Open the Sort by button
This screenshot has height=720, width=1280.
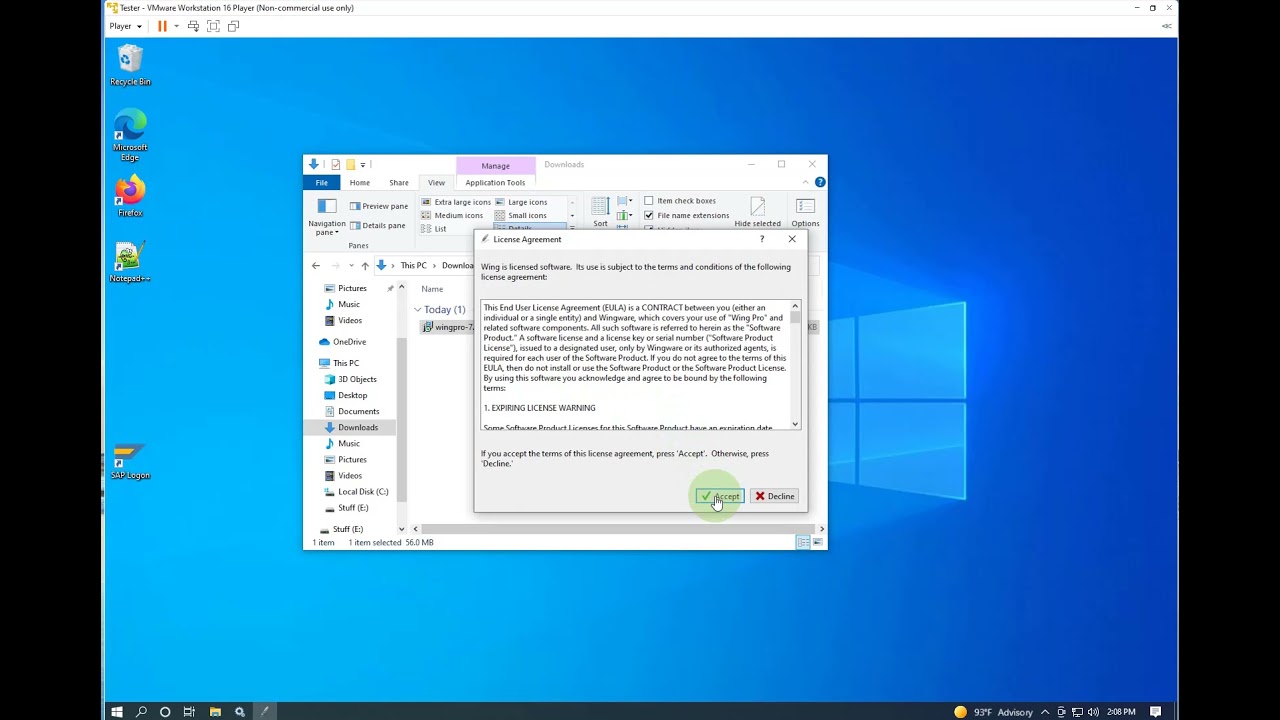point(600,212)
